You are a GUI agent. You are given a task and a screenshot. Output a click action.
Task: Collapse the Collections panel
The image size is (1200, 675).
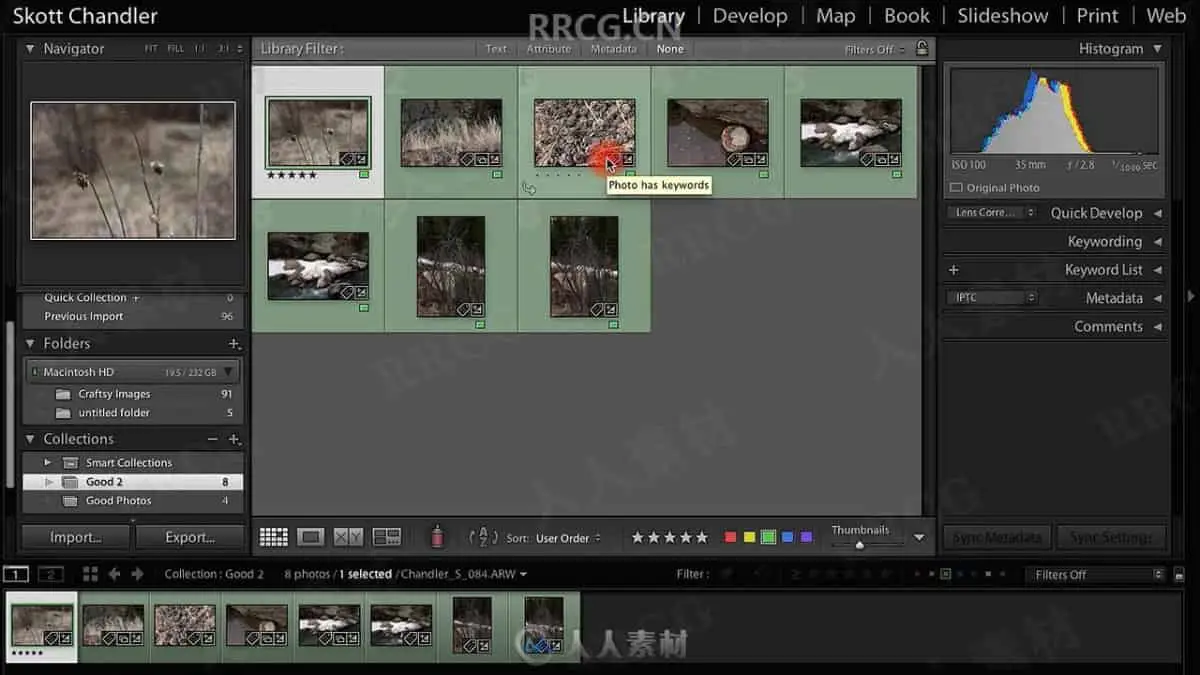pyautogui.click(x=30, y=439)
